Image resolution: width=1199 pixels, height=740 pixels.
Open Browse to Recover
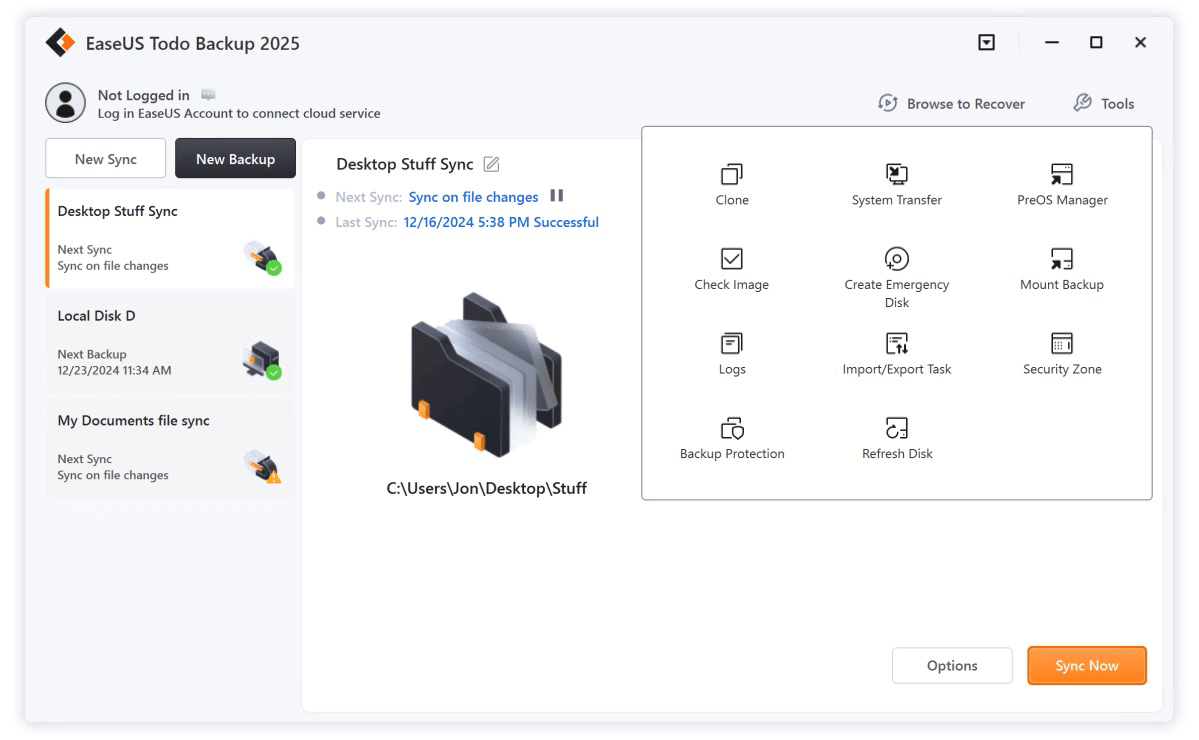(x=951, y=103)
